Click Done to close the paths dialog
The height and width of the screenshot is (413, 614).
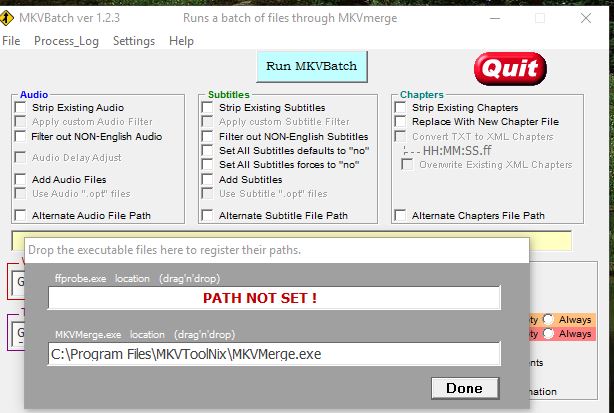[x=465, y=388]
